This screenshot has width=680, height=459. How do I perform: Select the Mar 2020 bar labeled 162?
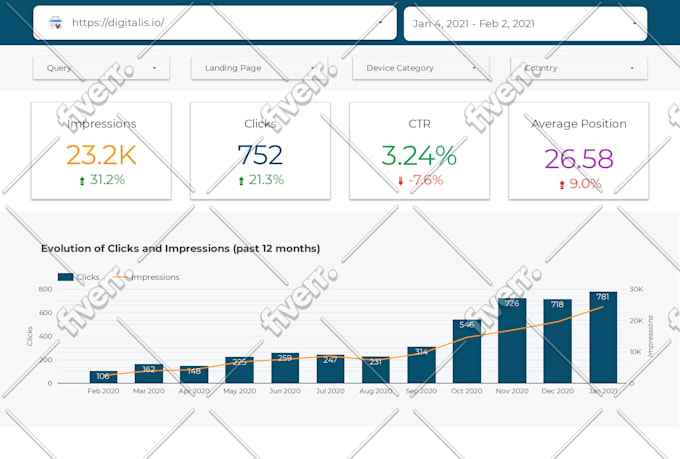[149, 374]
